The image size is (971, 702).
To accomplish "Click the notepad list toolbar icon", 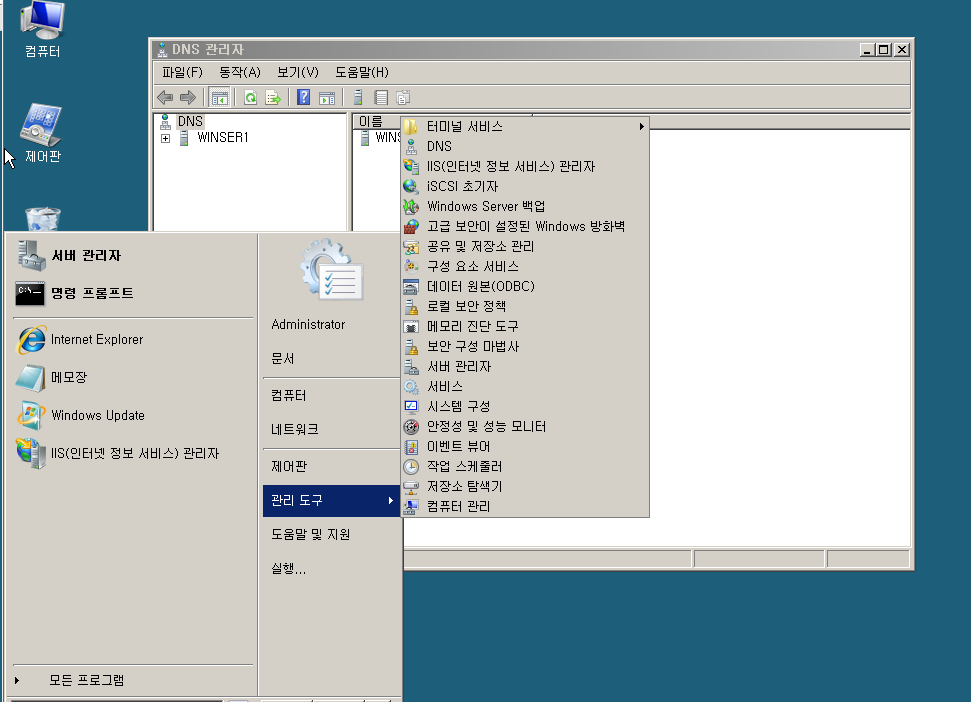I will (381, 97).
